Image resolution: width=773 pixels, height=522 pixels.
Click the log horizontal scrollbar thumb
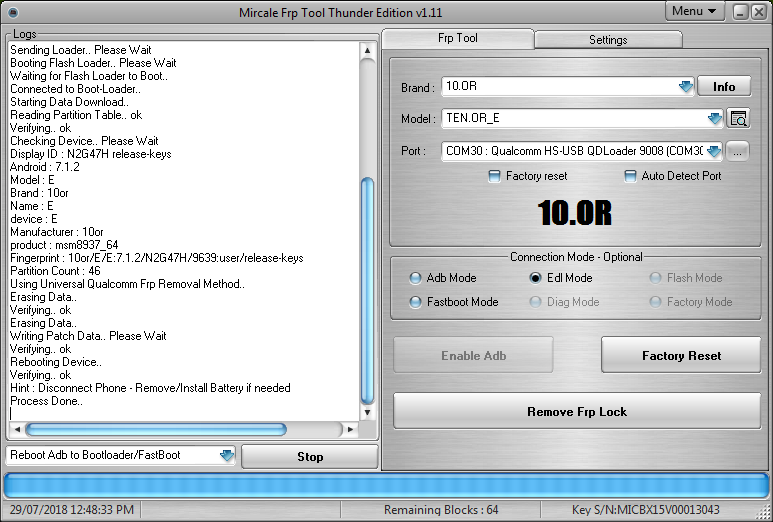point(156,429)
